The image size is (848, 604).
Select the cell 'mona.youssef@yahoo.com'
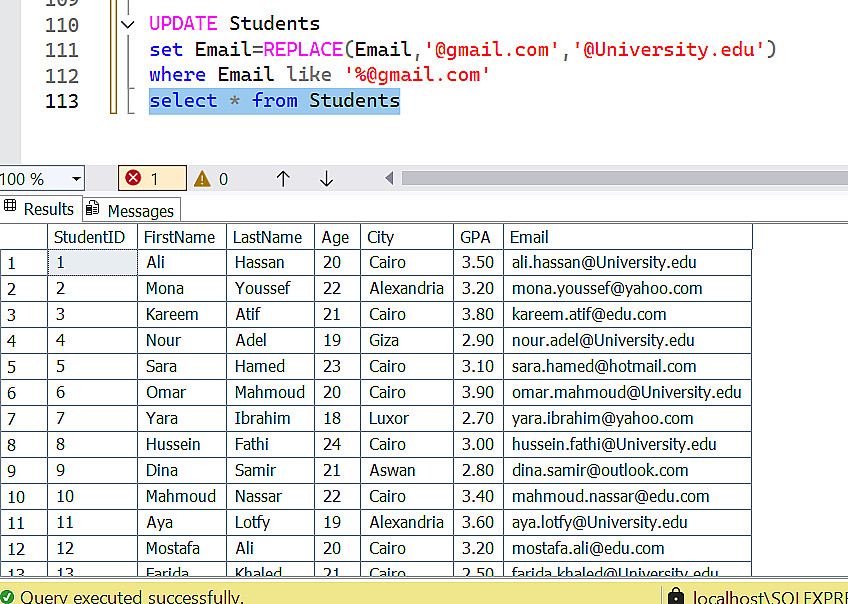(627, 288)
